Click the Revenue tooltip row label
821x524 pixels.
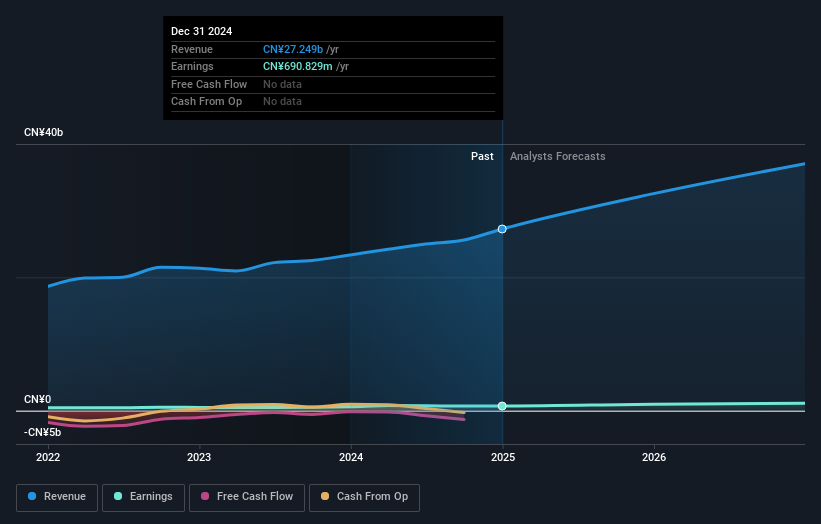(x=192, y=49)
